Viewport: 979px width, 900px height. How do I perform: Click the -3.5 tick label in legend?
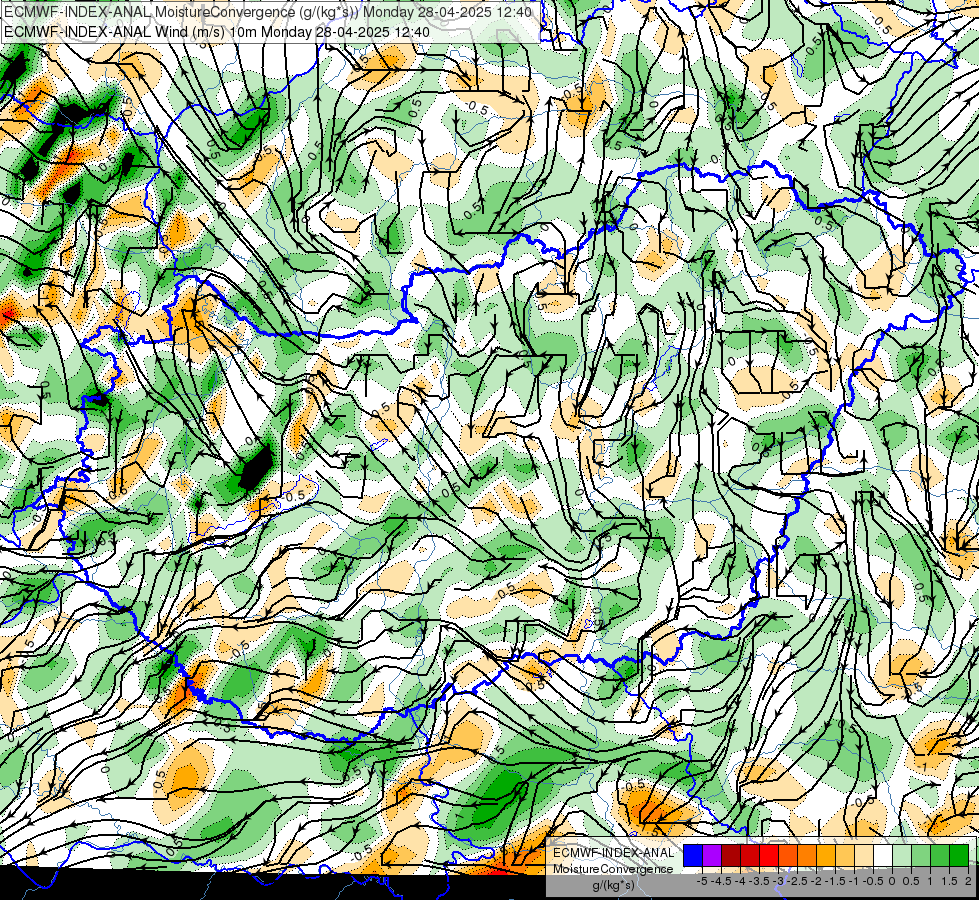click(x=759, y=881)
